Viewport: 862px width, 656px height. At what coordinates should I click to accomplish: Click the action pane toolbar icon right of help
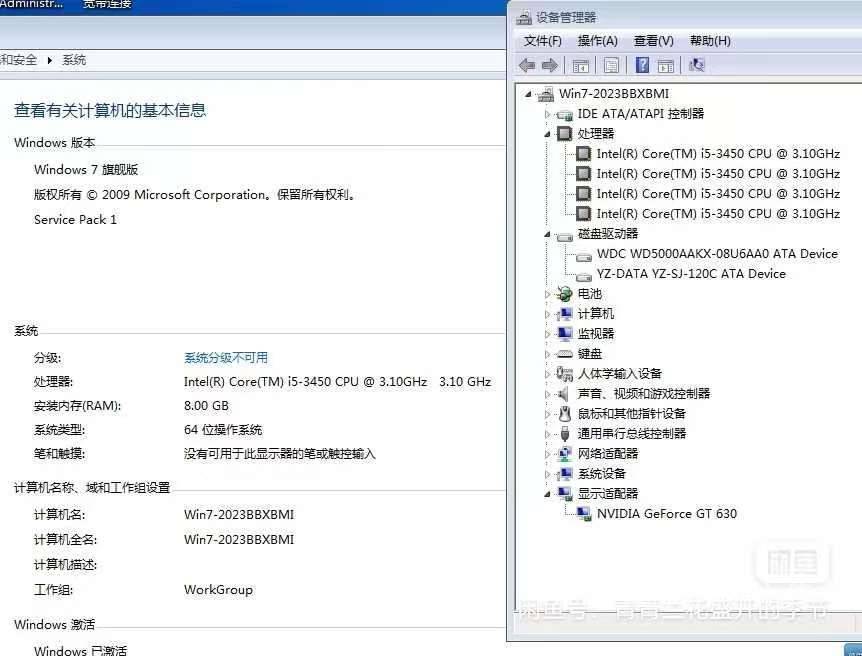tap(666, 65)
